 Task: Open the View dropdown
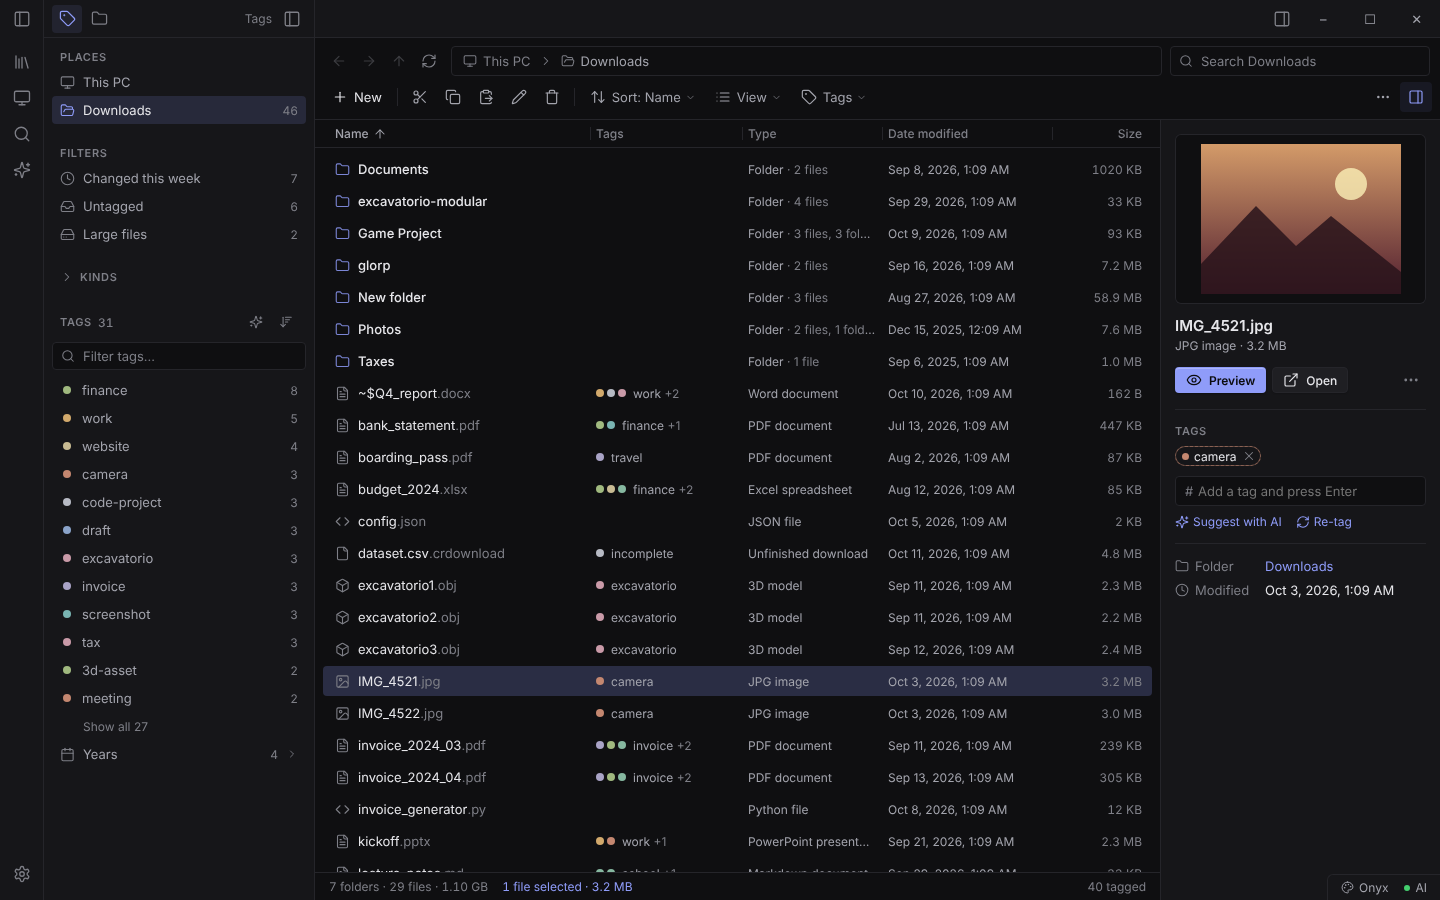pyautogui.click(x=748, y=97)
